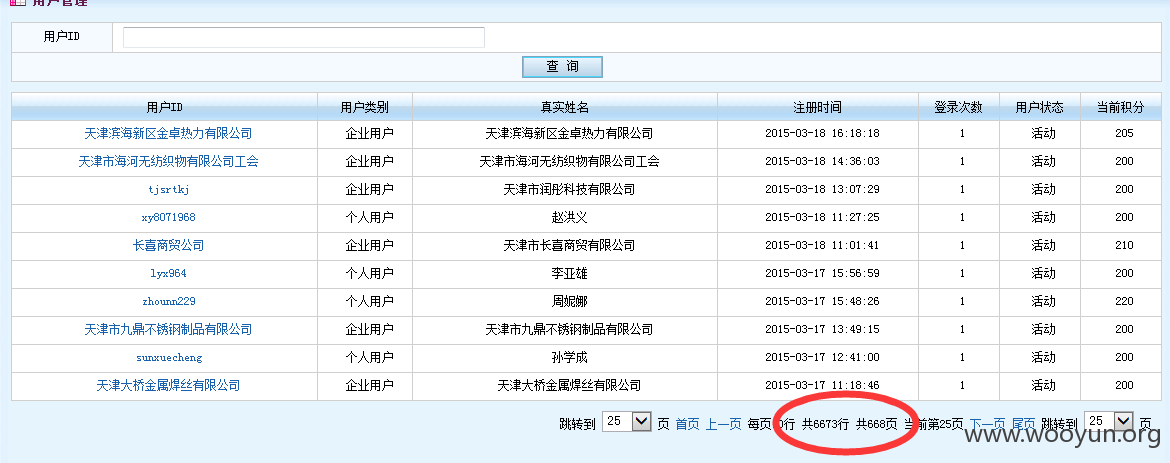This screenshot has width=1170, height=463.
Task: Click the 当前积分 column header
Action: [1120, 108]
